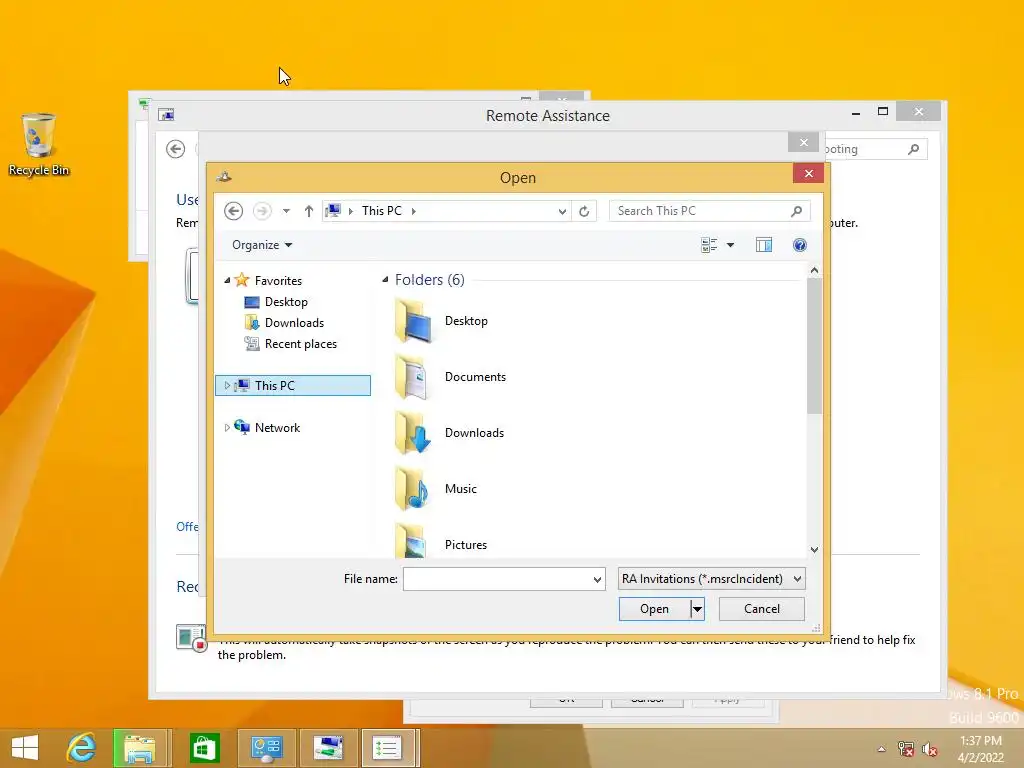This screenshot has height=768, width=1024.
Task: Open the address bar history dropdown
Action: pyautogui.click(x=562, y=211)
